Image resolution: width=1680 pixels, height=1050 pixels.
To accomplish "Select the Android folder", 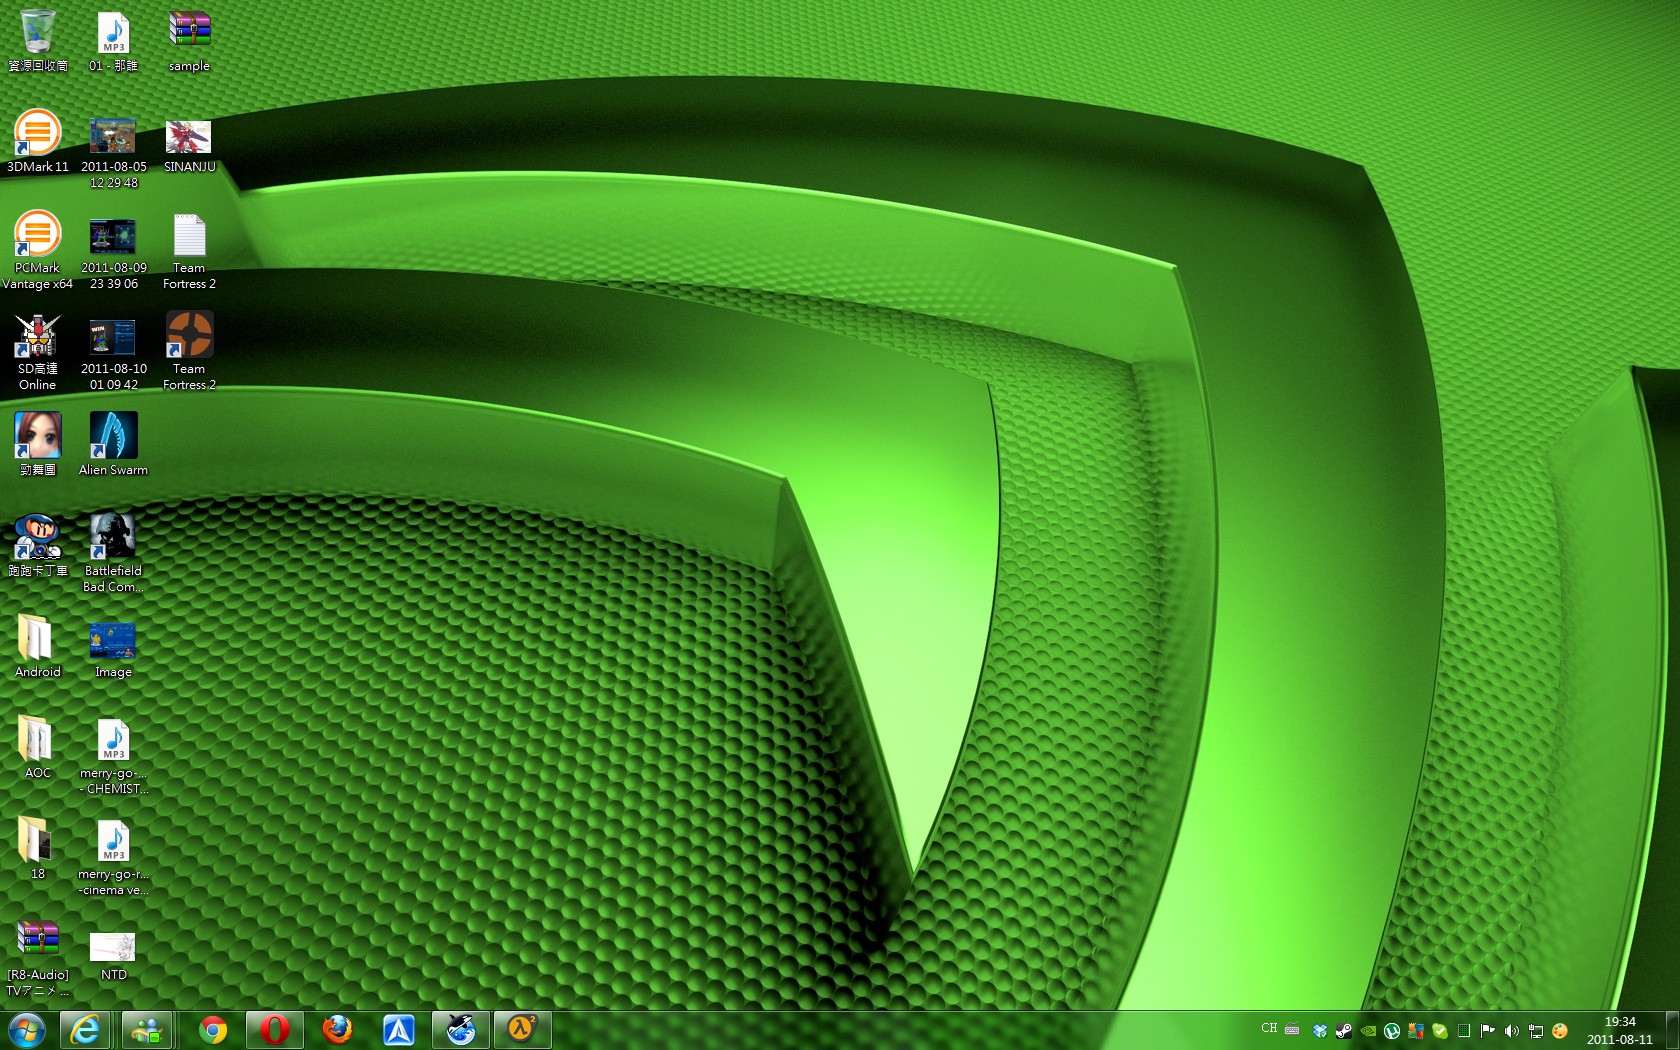I will [x=38, y=646].
